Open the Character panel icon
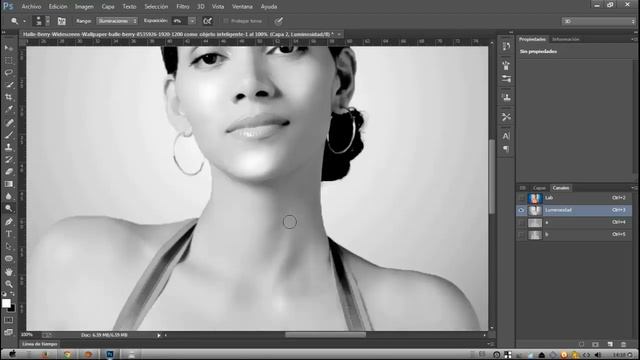The height and width of the screenshot is (360, 640). tap(506, 136)
